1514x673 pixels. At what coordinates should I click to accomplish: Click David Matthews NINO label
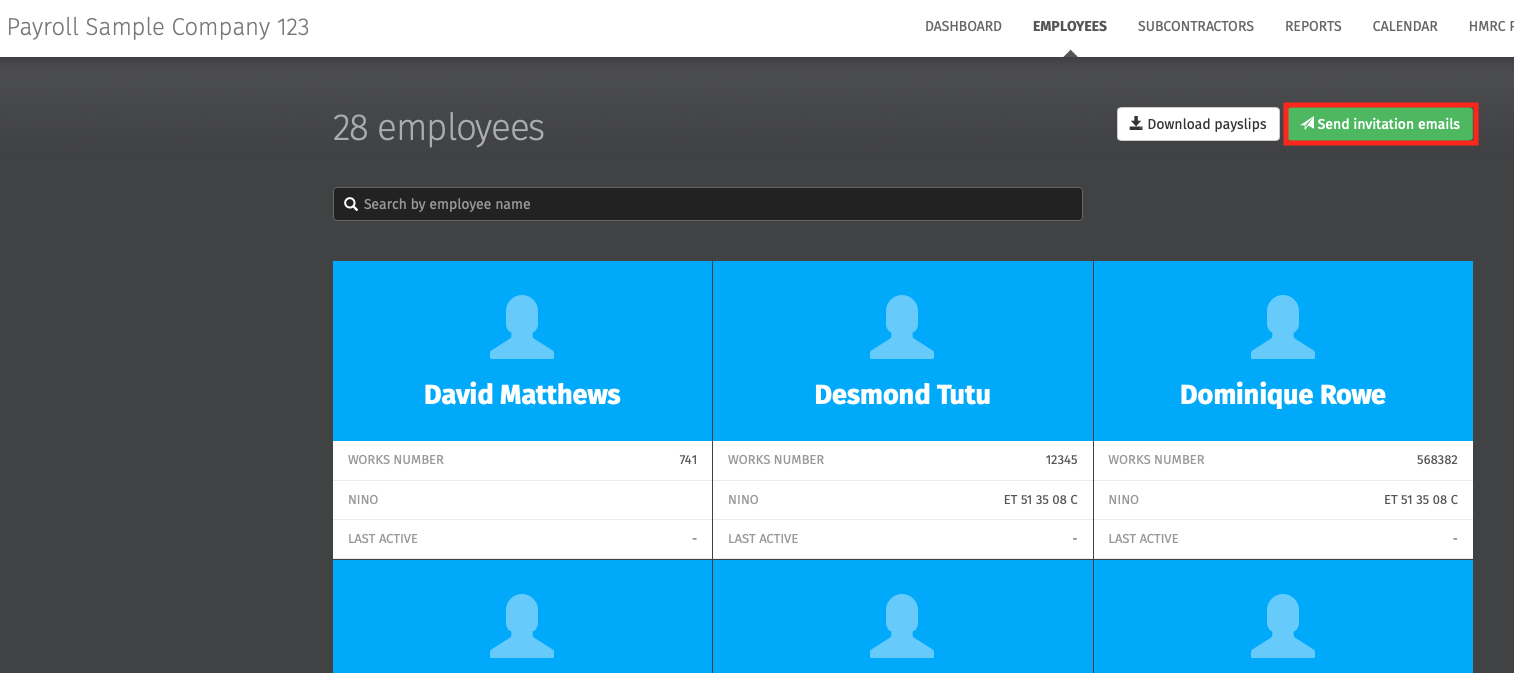coord(363,499)
